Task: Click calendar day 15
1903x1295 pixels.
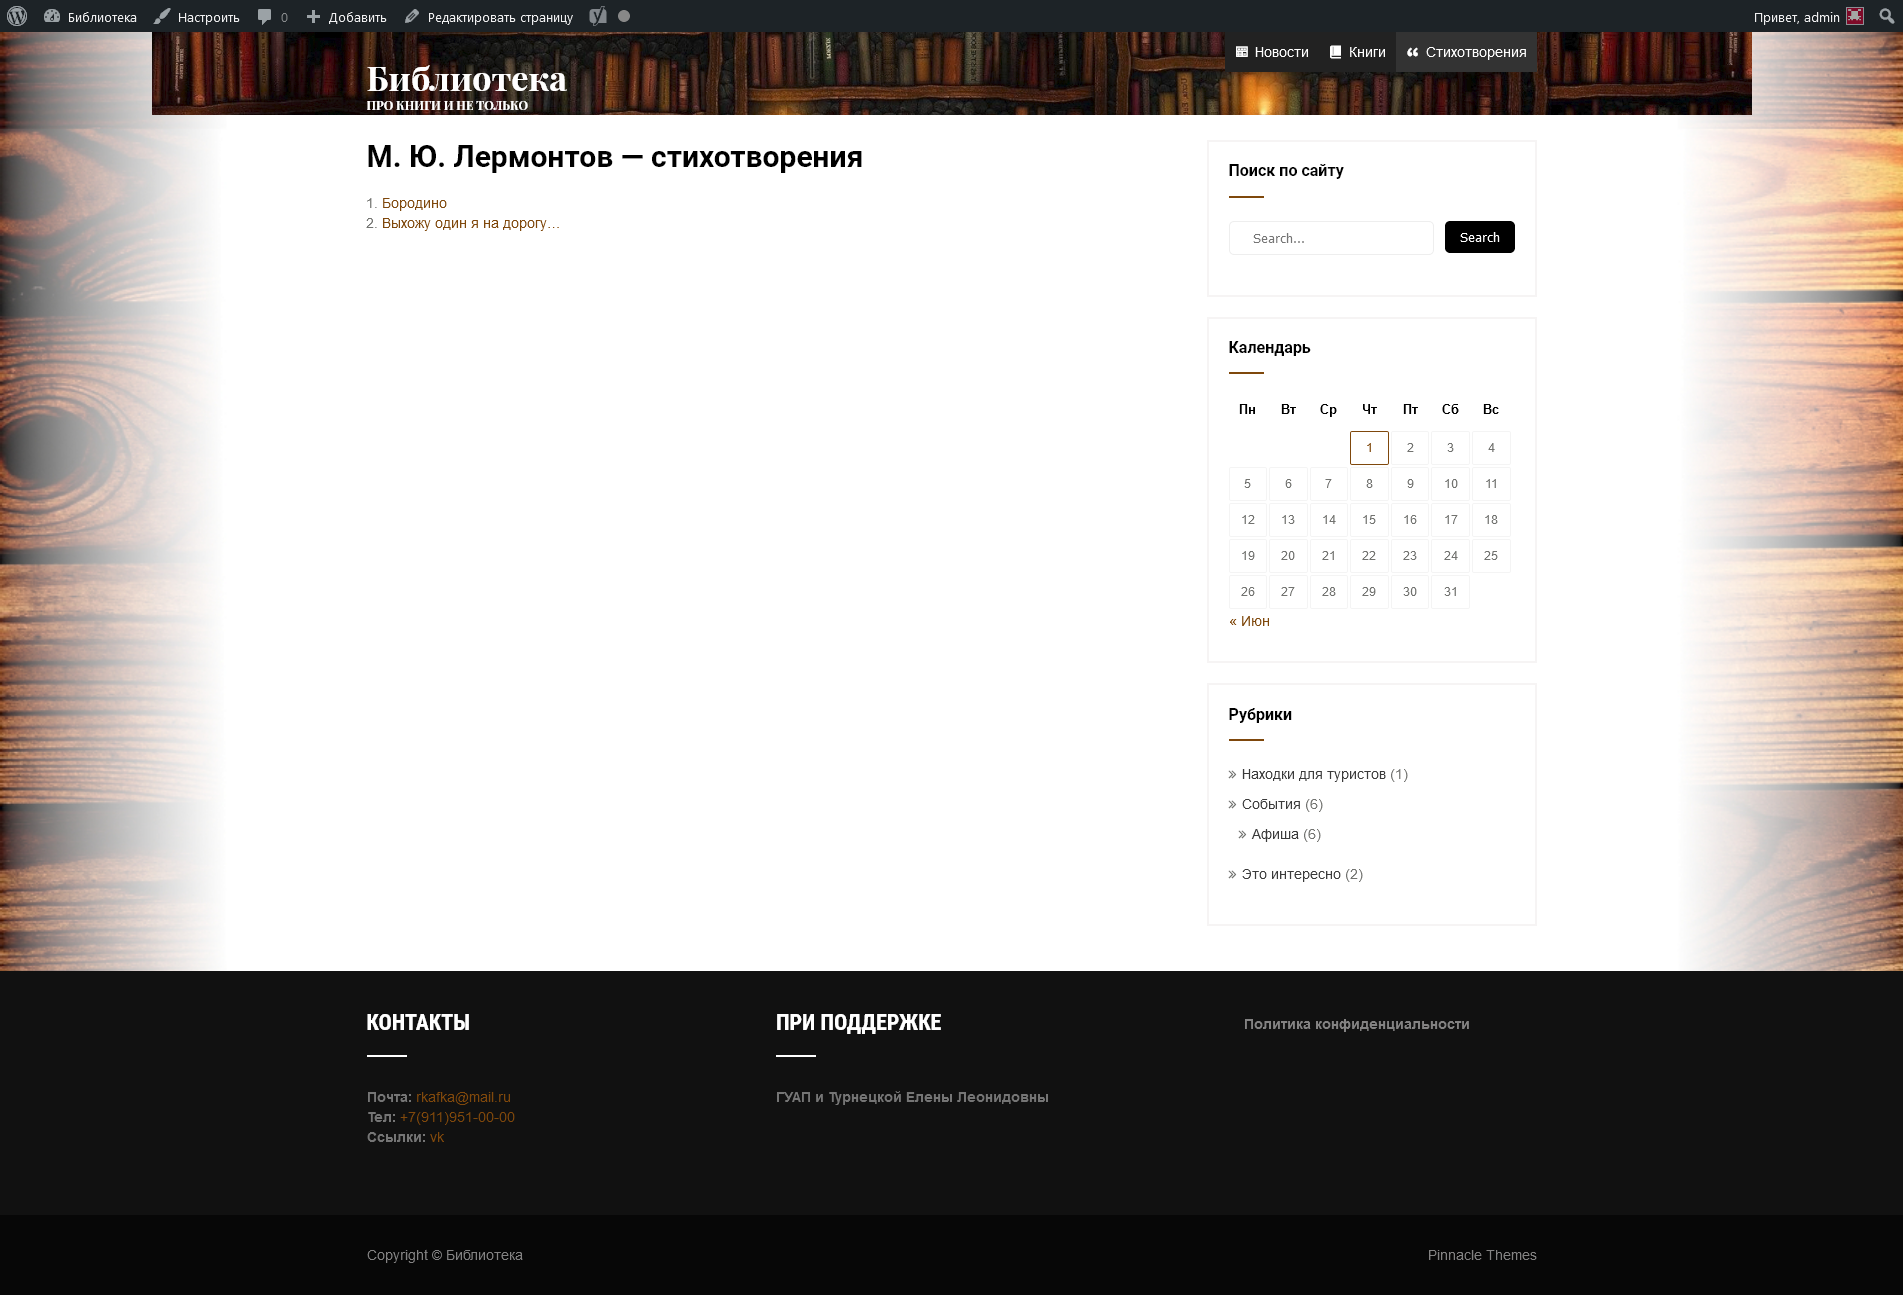Action: (x=1369, y=520)
